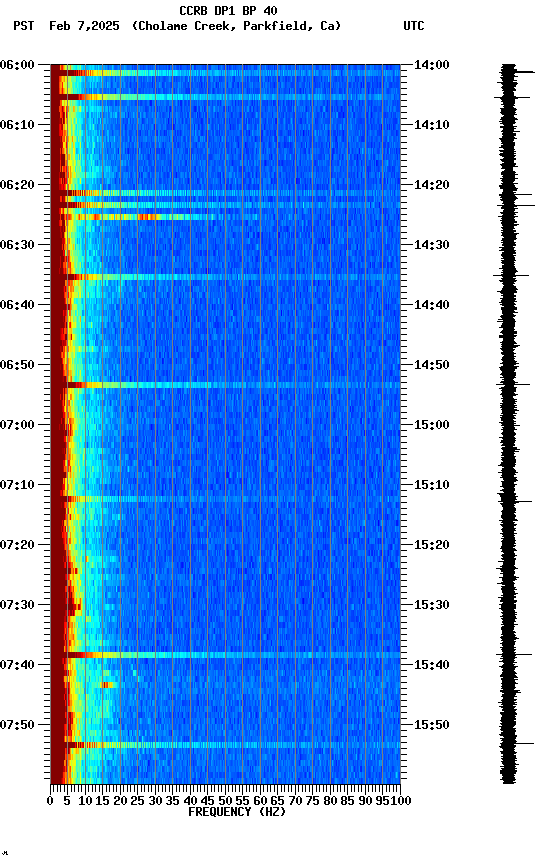Click the event band near 07:12 PST

tap(225, 499)
